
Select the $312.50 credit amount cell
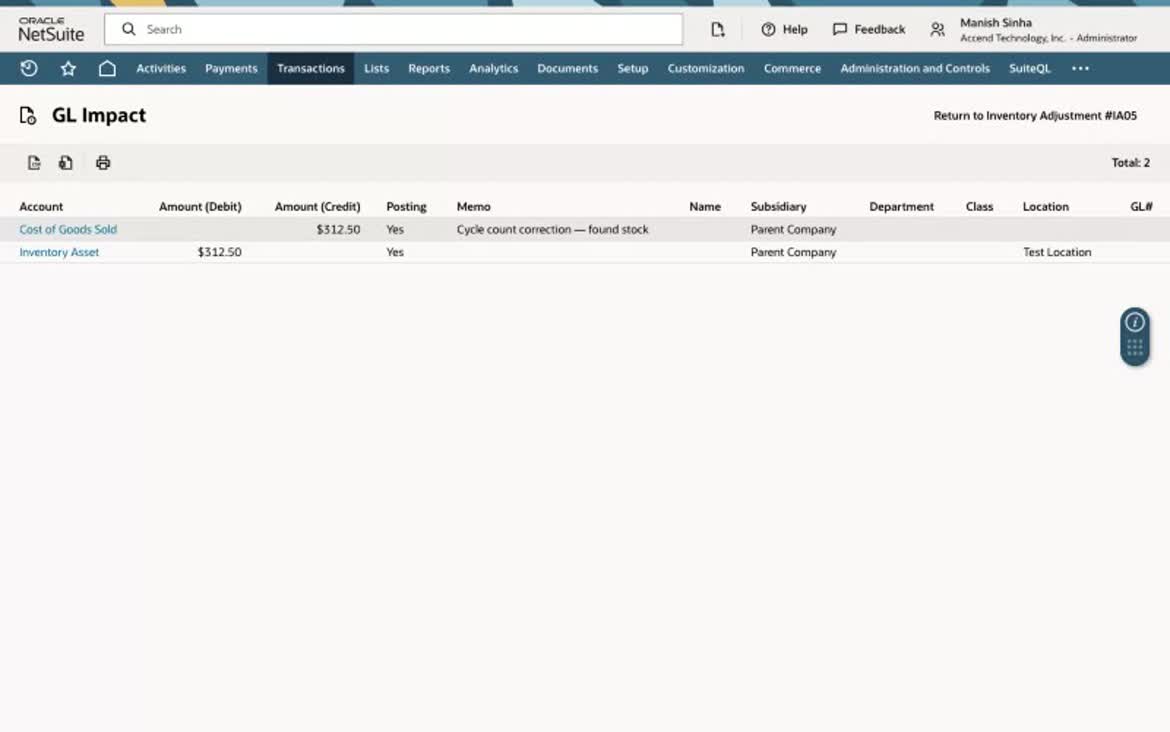[338, 230]
